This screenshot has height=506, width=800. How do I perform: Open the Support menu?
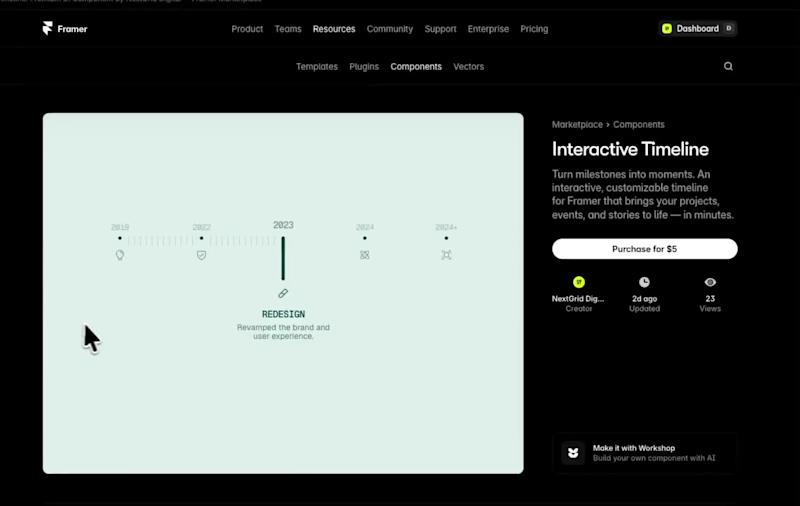coord(440,29)
